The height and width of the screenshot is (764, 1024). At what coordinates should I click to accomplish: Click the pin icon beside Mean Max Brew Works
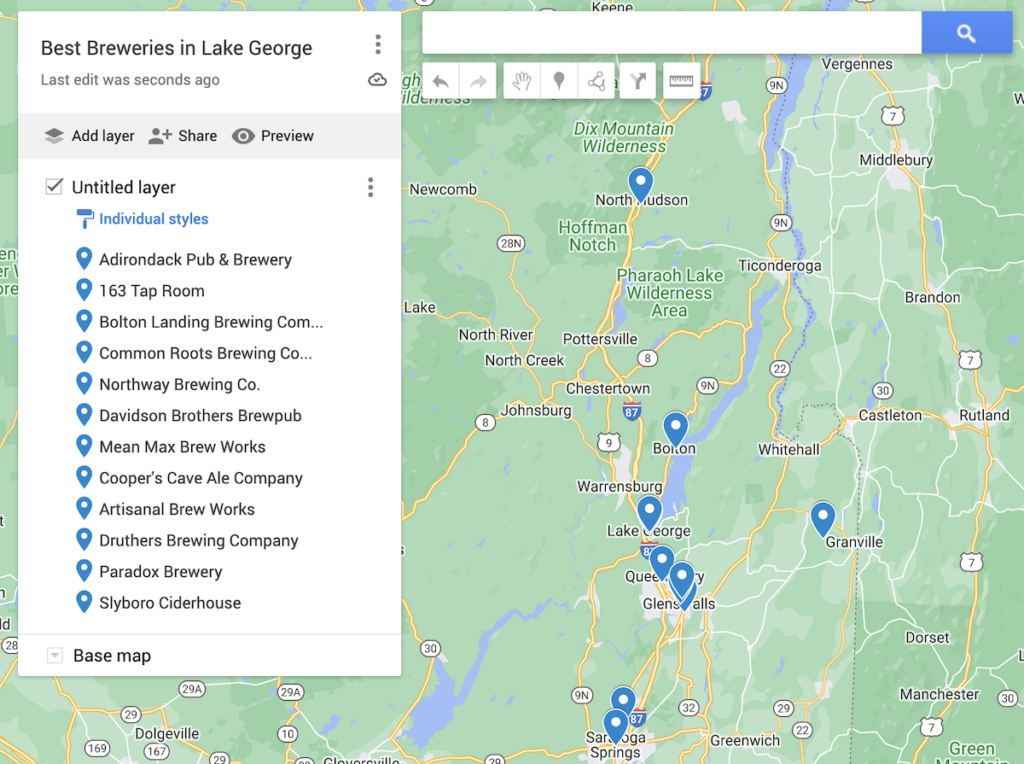tap(84, 446)
